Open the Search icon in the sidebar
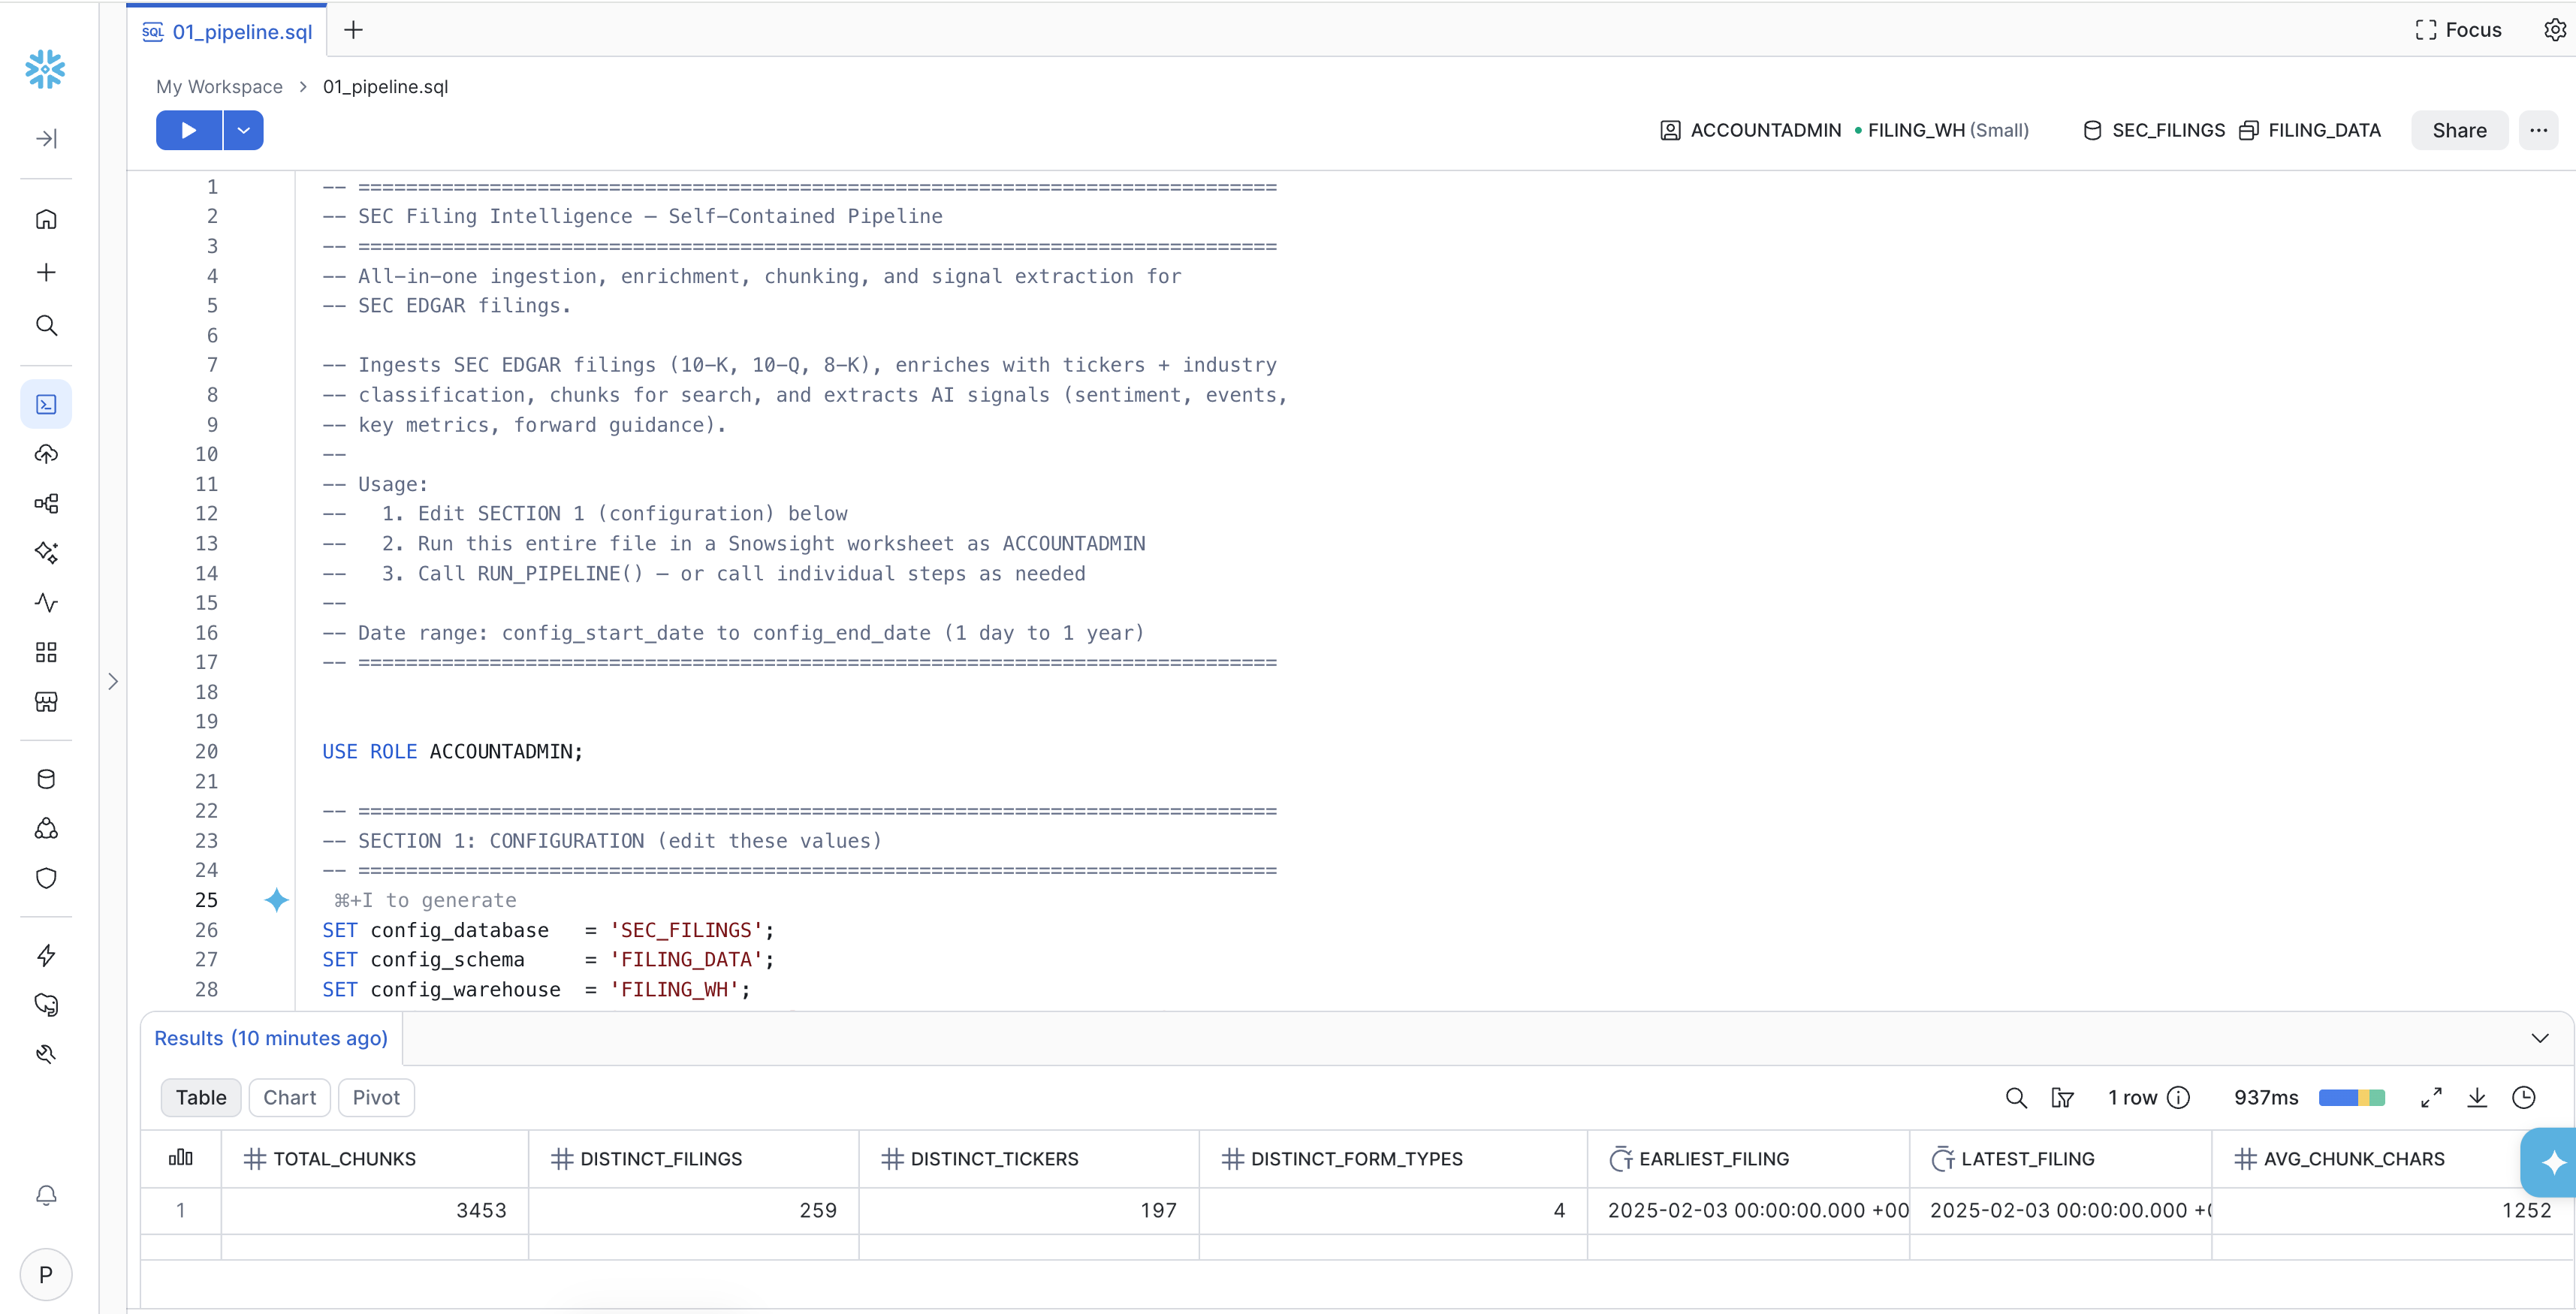Screen dimensions: 2576x1314 point(46,325)
